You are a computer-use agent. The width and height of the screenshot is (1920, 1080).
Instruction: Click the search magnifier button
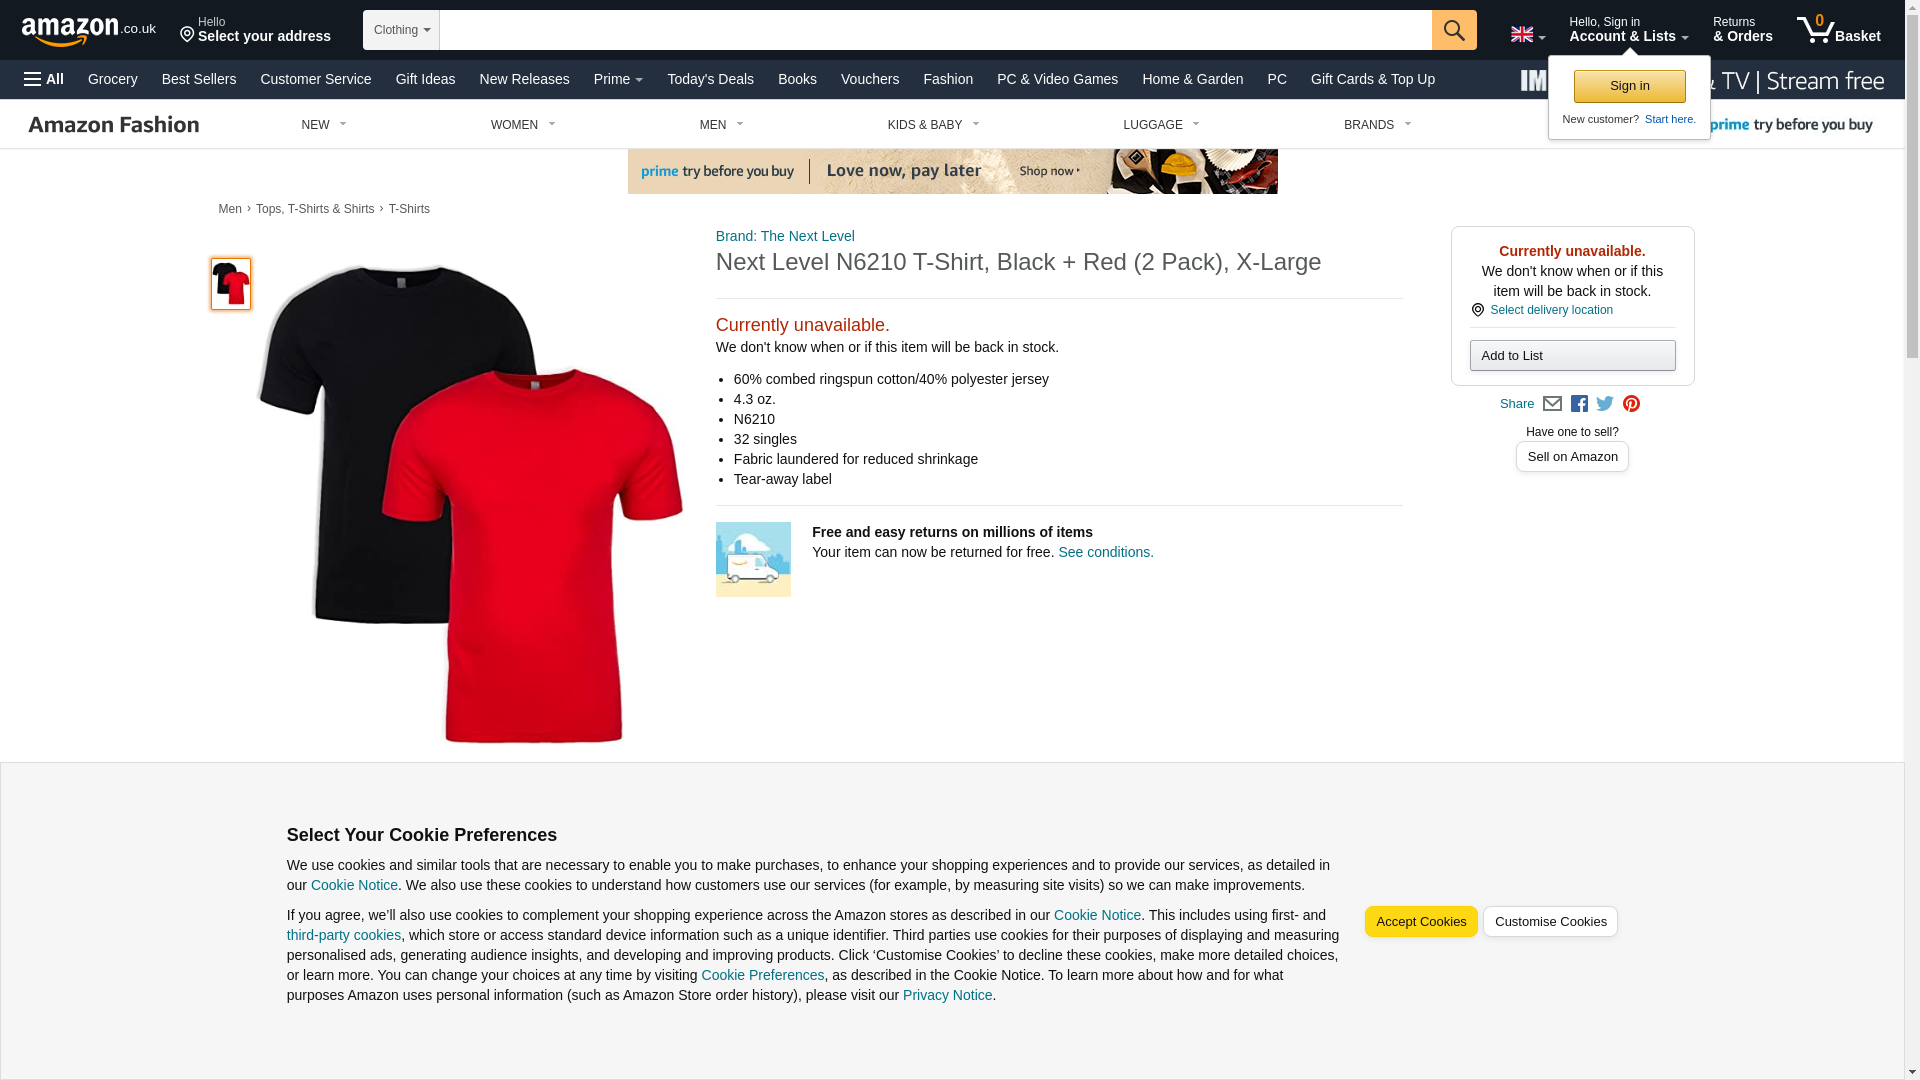[1454, 30]
